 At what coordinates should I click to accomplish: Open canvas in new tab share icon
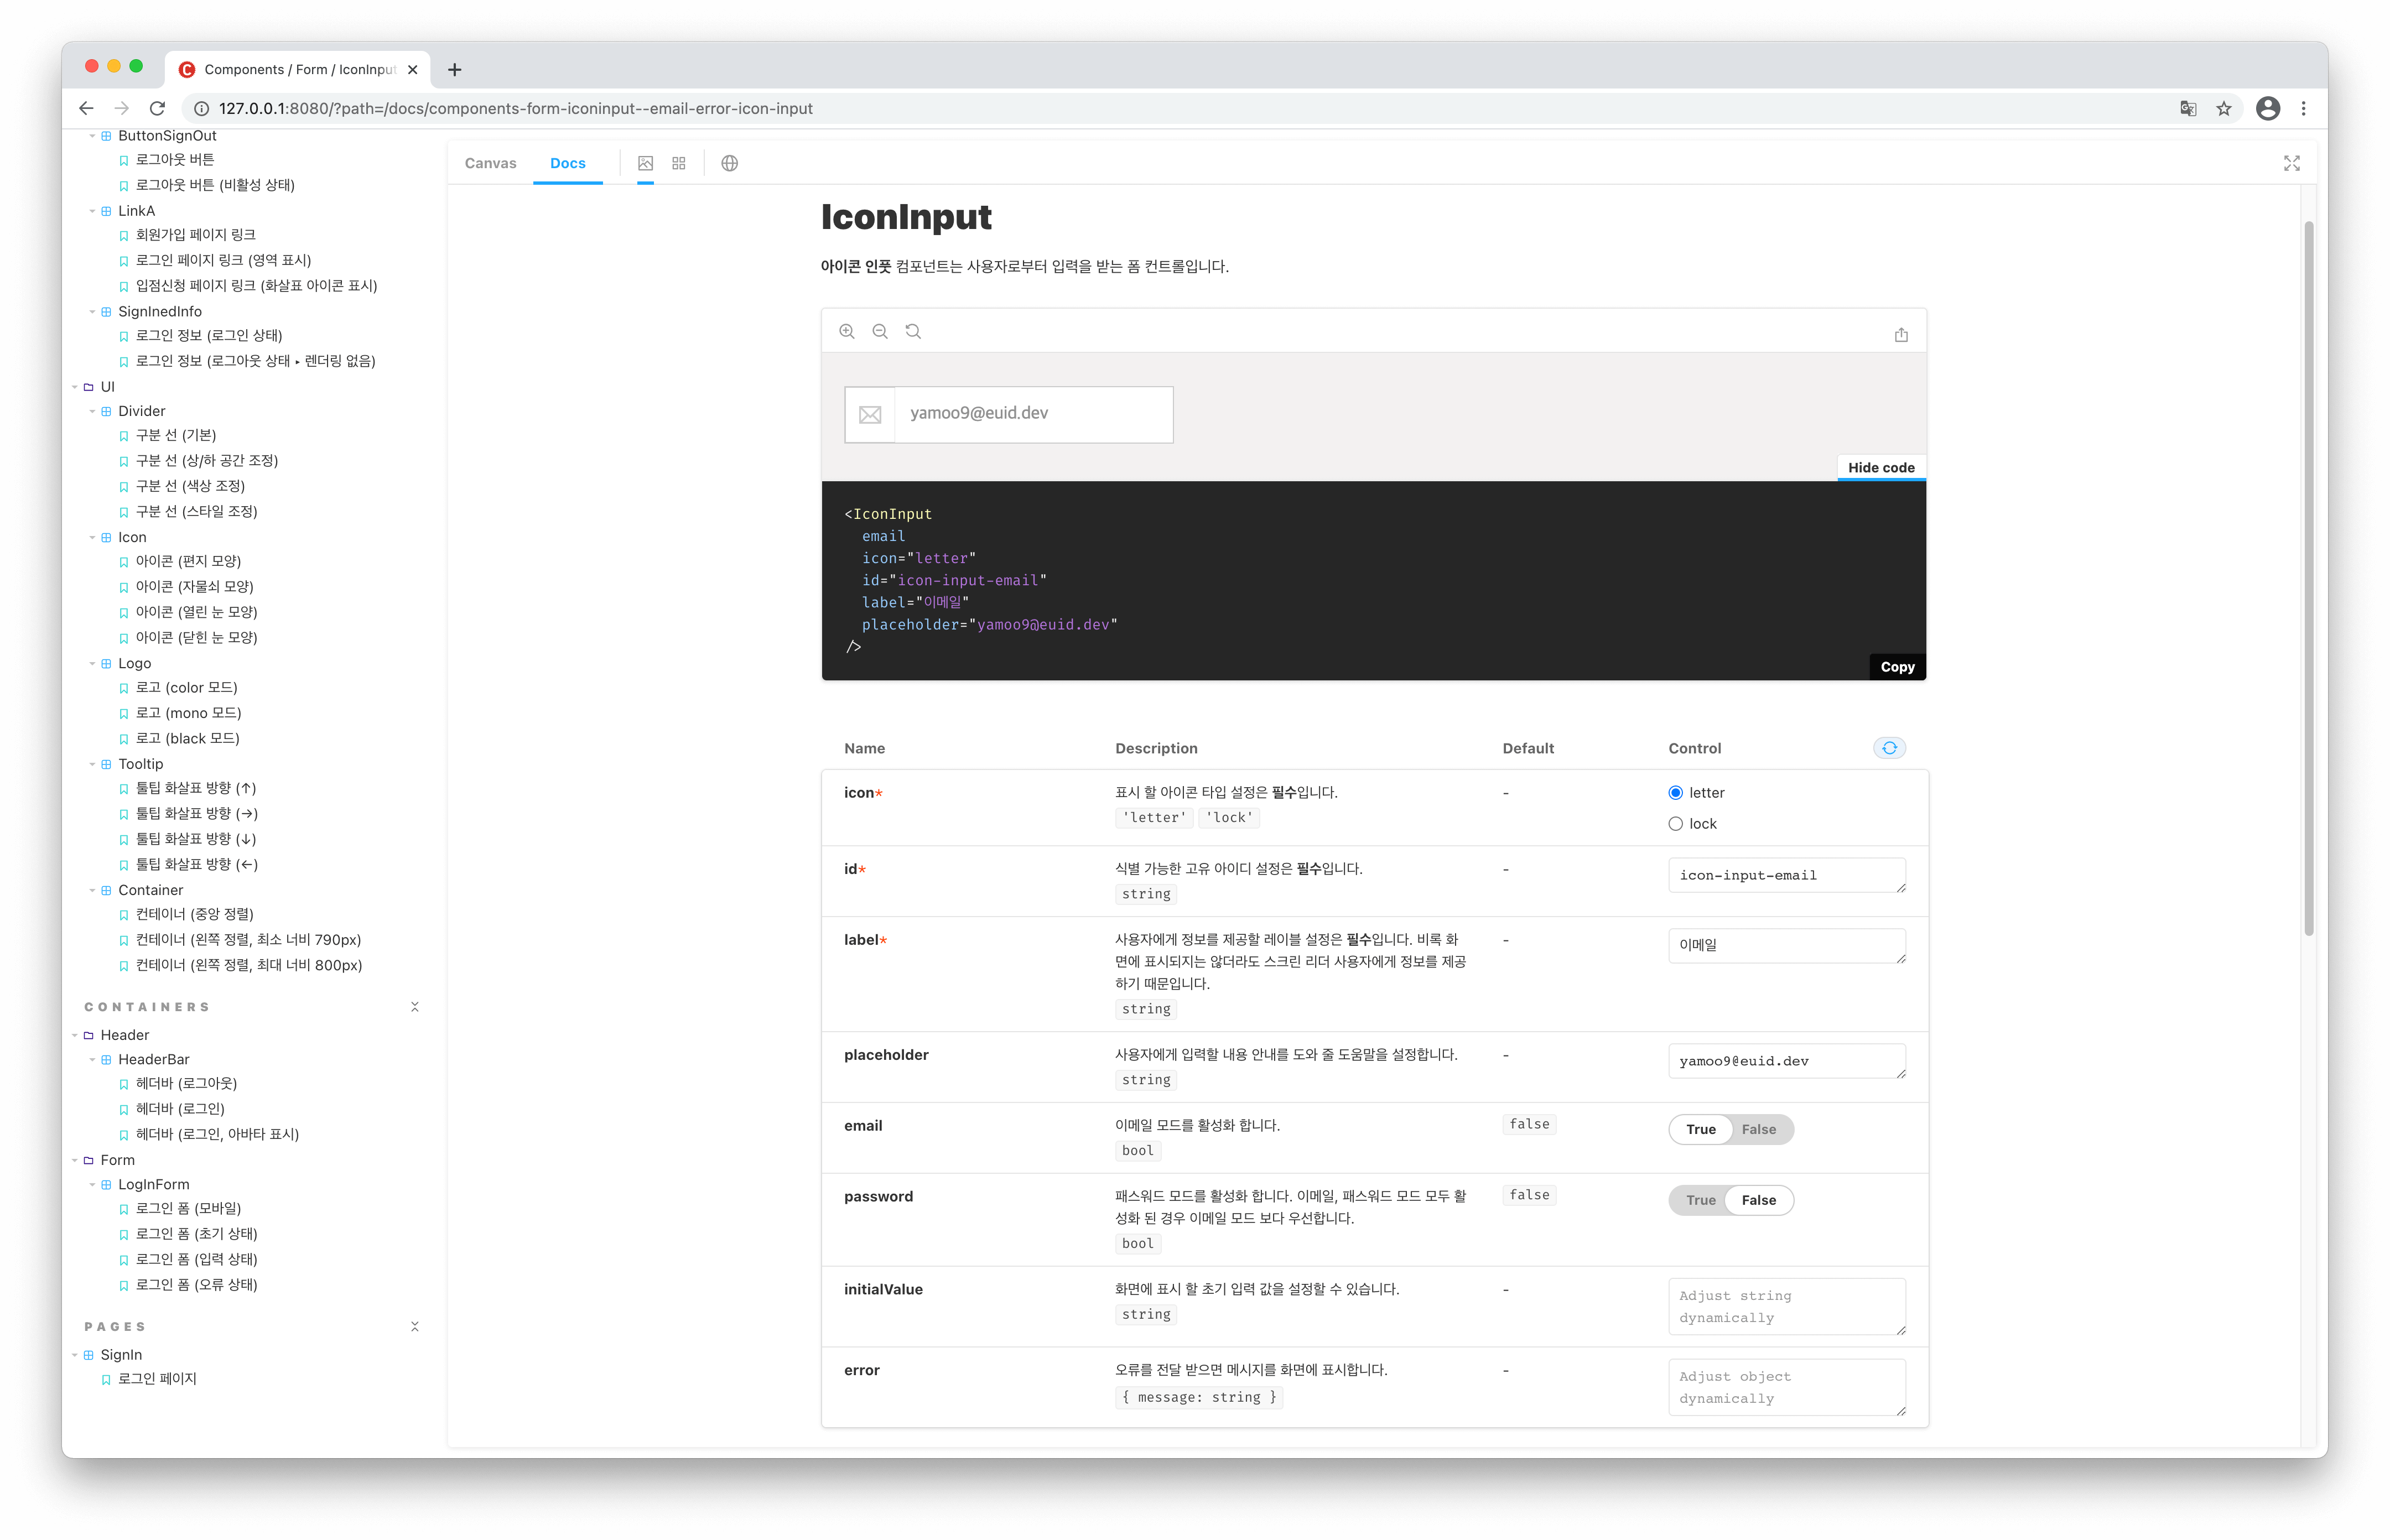click(x=1901, y=335)
